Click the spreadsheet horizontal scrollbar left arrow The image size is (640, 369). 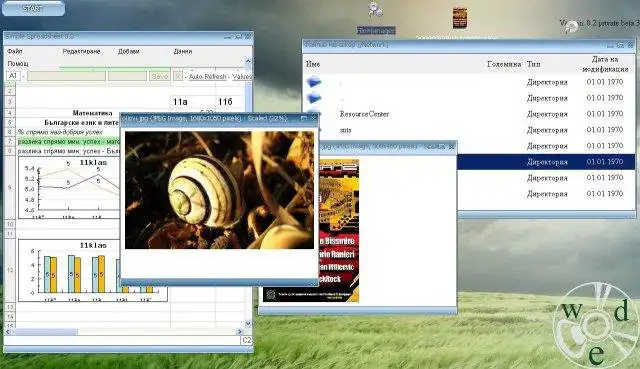click(x=7, y=332)
